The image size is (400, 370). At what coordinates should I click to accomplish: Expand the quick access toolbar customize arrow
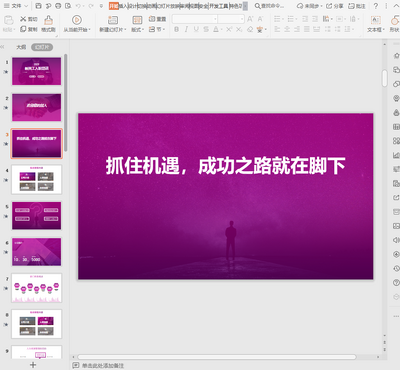tap(102, 6)
